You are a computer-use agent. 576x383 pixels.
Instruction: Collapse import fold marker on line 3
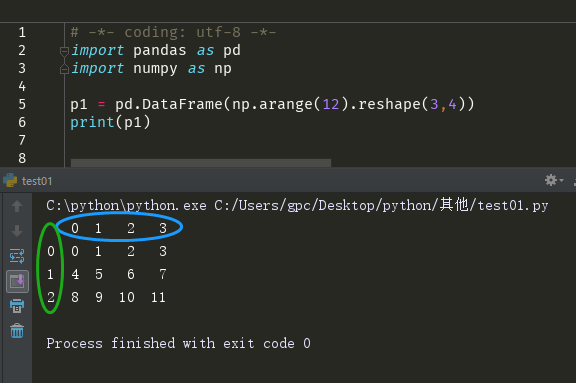pyautogui.click(x=64, y=69)
